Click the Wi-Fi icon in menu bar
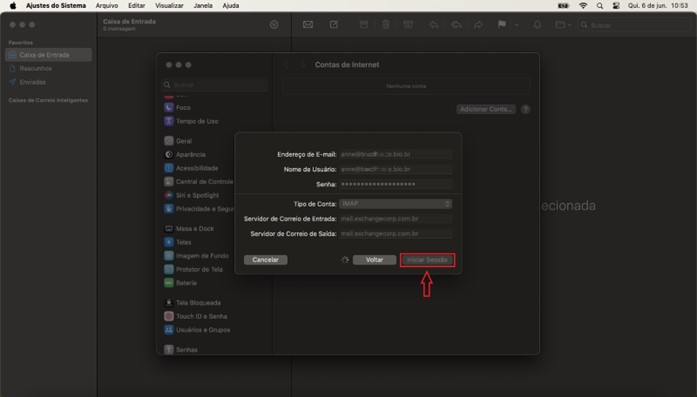The image size is (697, 397). (x=583, y=6)
